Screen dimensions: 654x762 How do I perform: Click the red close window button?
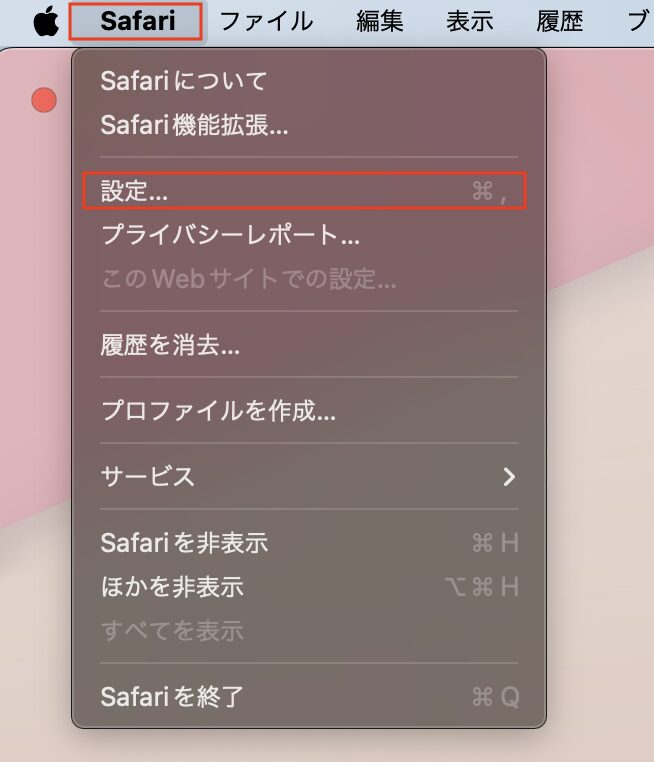[44, 100]
